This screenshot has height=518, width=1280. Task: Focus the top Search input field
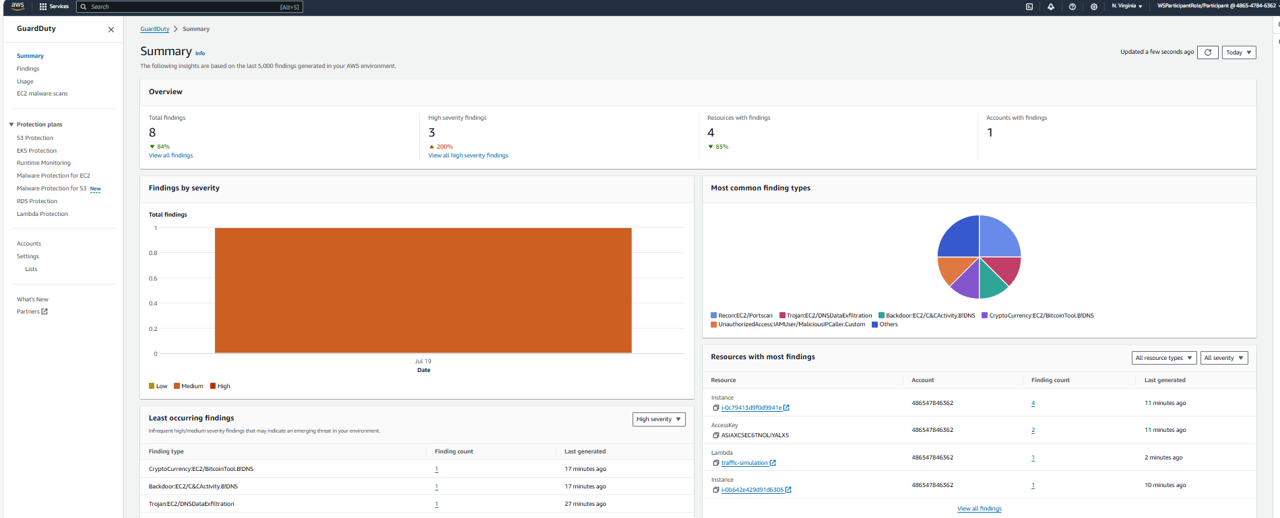click(190, 6)
